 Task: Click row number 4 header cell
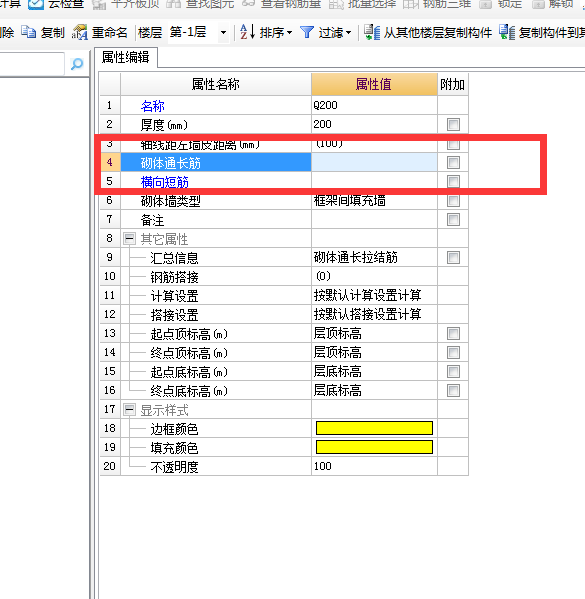click(x=110, y=162)
